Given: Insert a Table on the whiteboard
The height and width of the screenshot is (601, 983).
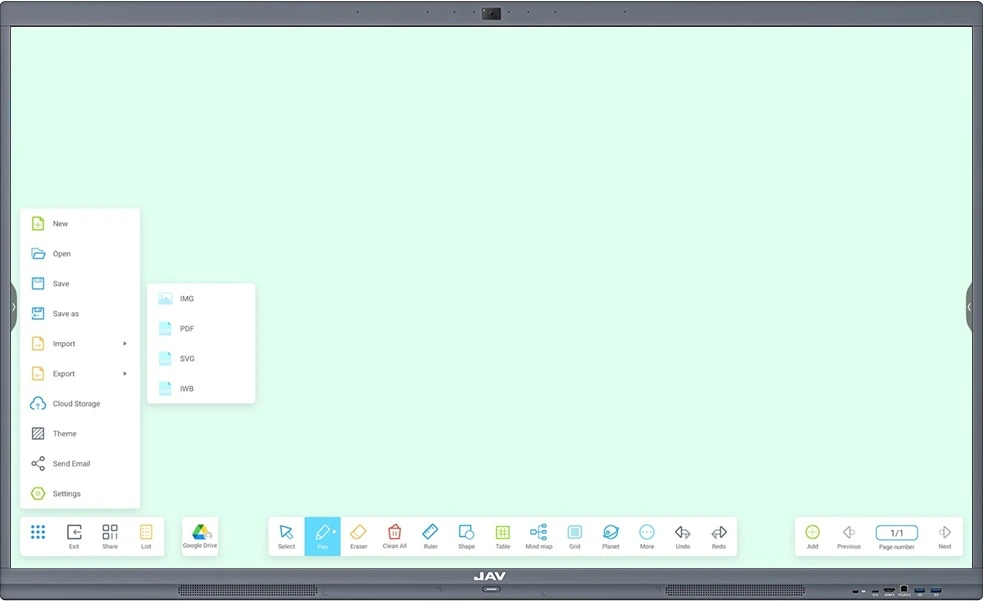Looking at the screenshot, I should tap(502, 535).
